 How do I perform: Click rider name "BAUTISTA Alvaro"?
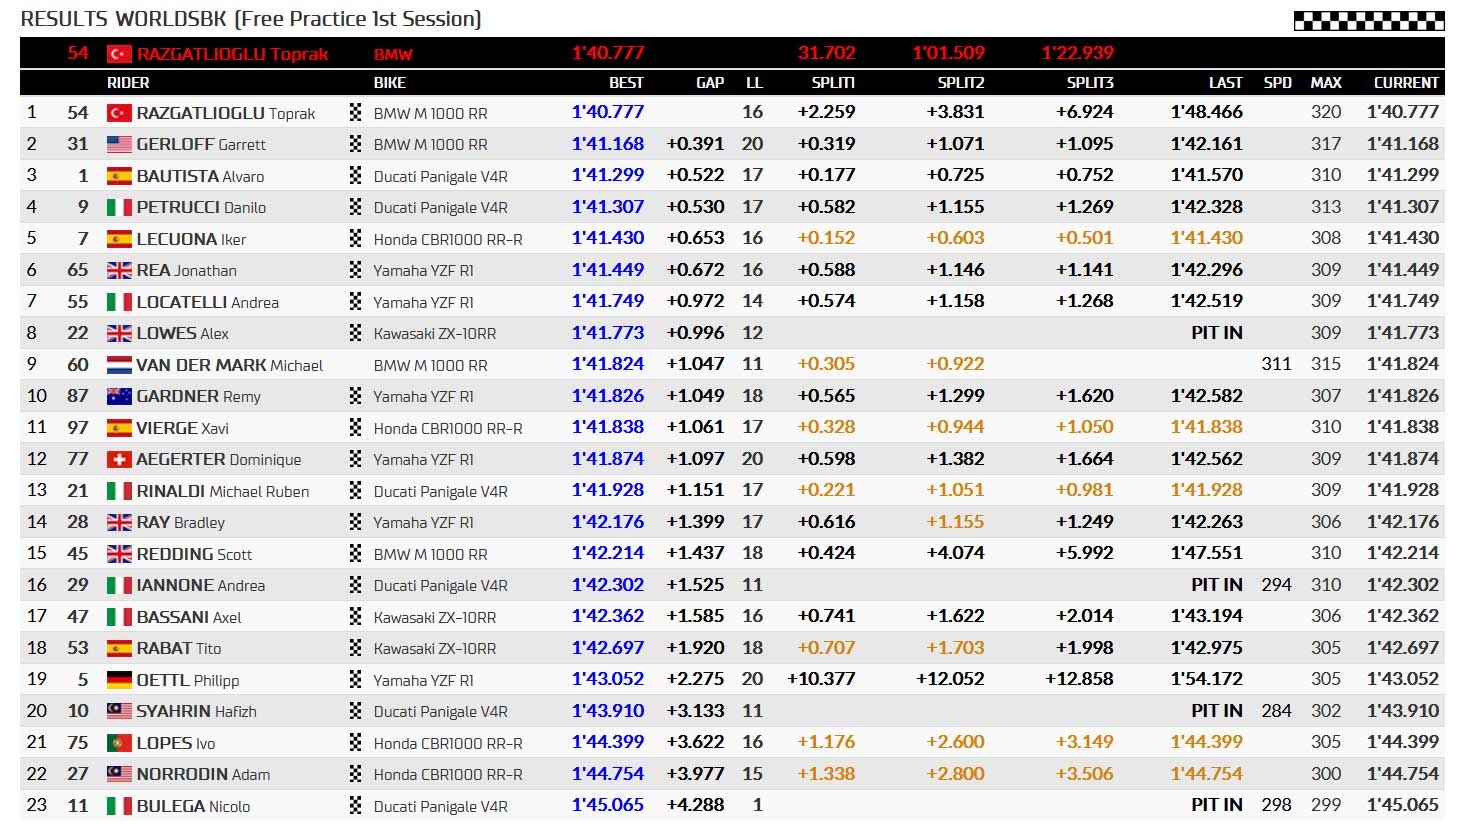coord(200,176)
